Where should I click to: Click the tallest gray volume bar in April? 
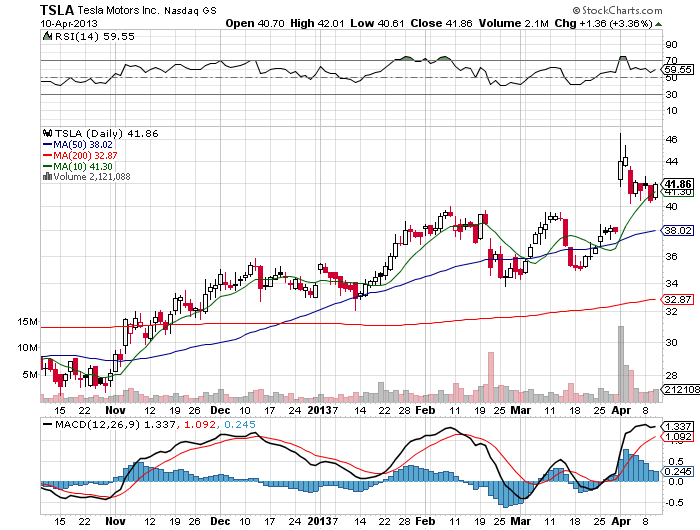coord(621,364)
